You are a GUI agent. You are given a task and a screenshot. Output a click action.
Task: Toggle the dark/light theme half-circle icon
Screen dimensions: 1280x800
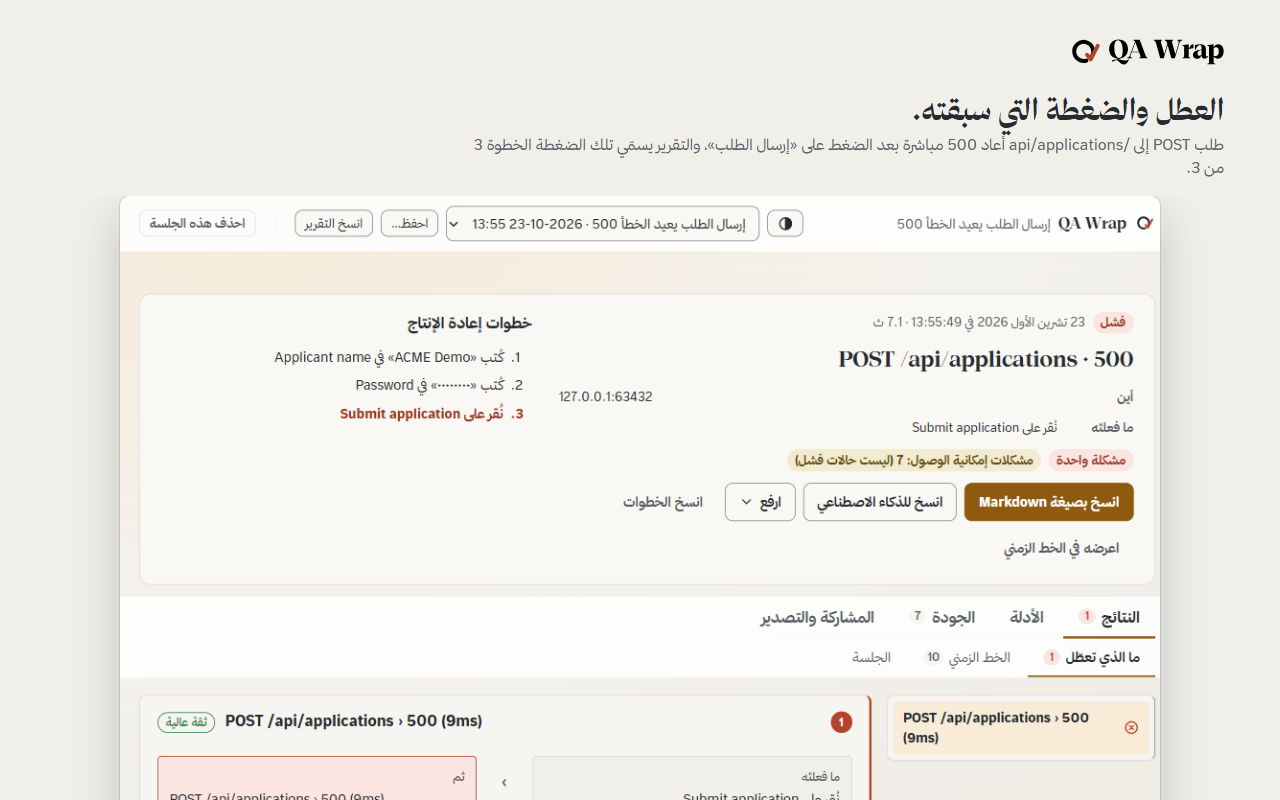[785, 224]
